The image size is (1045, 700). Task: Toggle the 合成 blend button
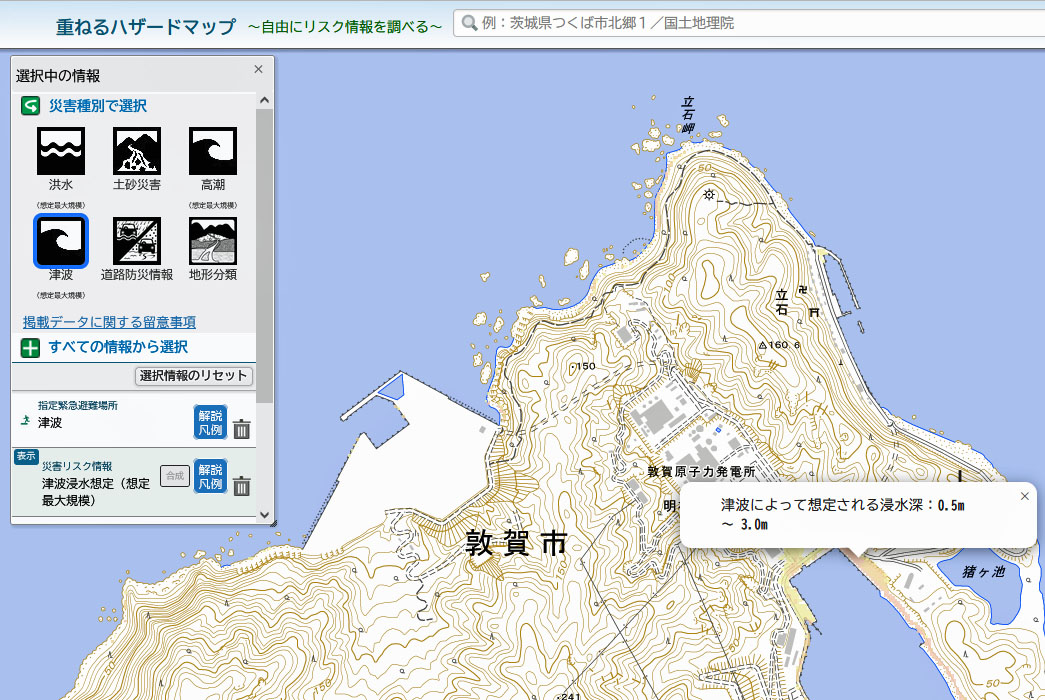[175, 476]
